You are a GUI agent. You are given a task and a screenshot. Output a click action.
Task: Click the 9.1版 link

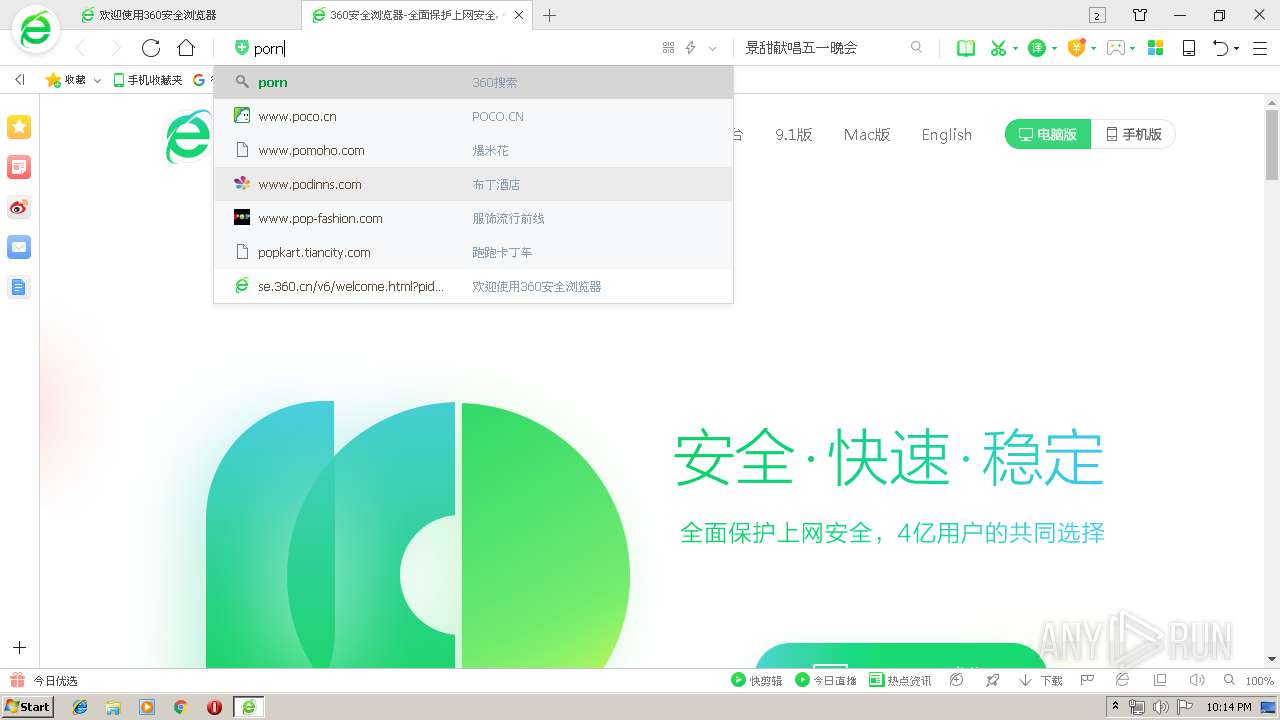(x=794, y=135)
